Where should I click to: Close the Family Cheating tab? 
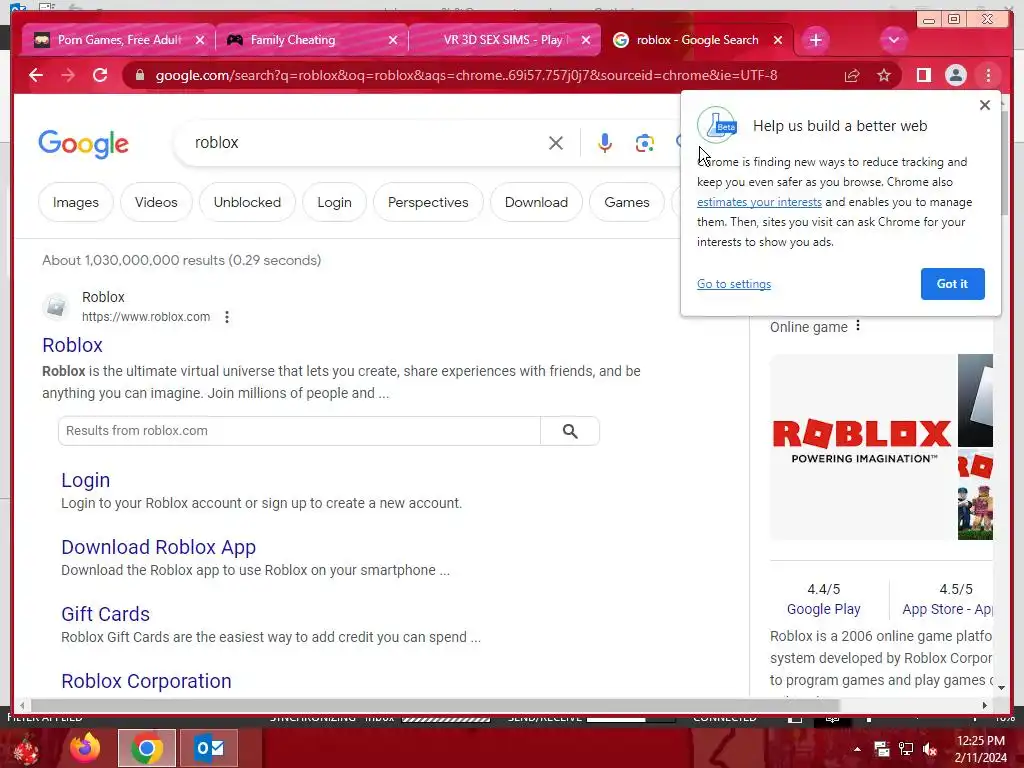click(392, 40)
